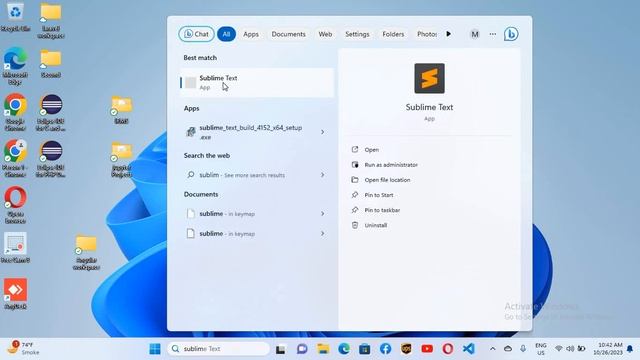Open the volume speaker tray icon
This screenshot has height=360, width=640.
(570, 349)
